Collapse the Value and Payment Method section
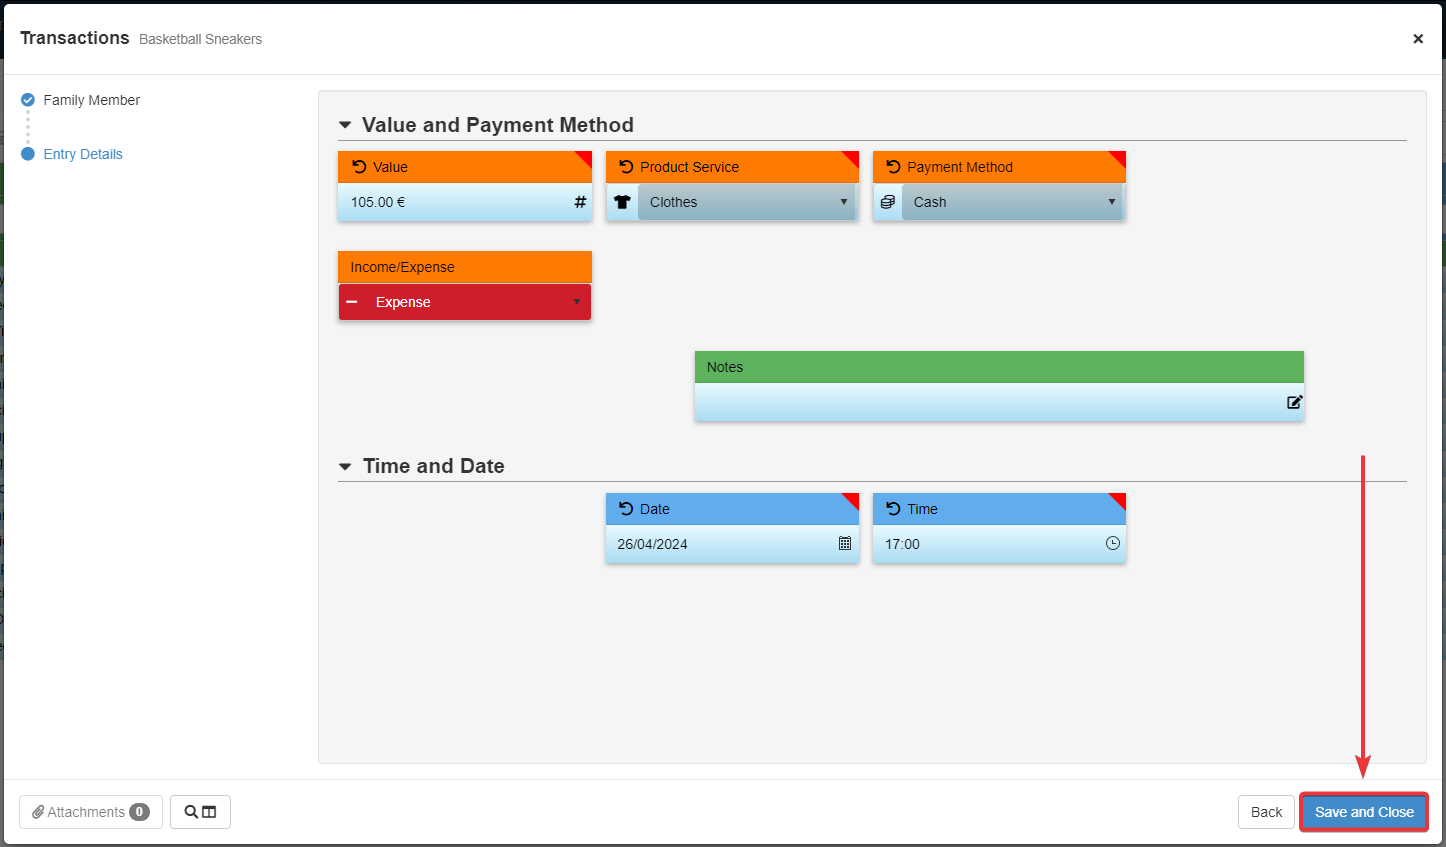This screenshot has width=1446, height=847. click(x=345, y=125)
